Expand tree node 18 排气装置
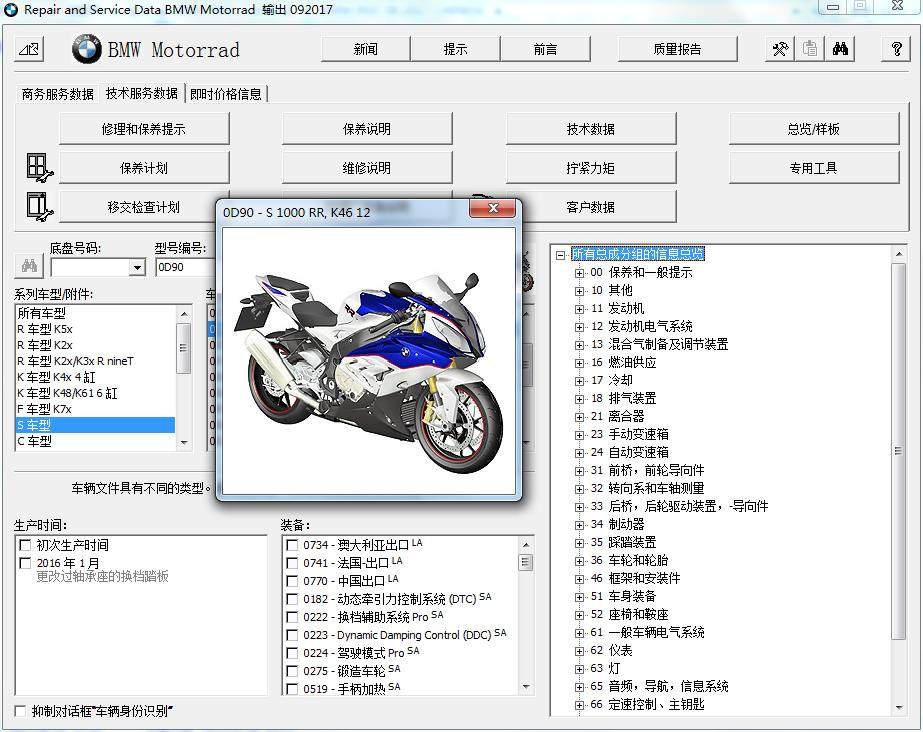The width and height of the screenshot is (923, 732). pyautogui.click(x=579, y=399)
